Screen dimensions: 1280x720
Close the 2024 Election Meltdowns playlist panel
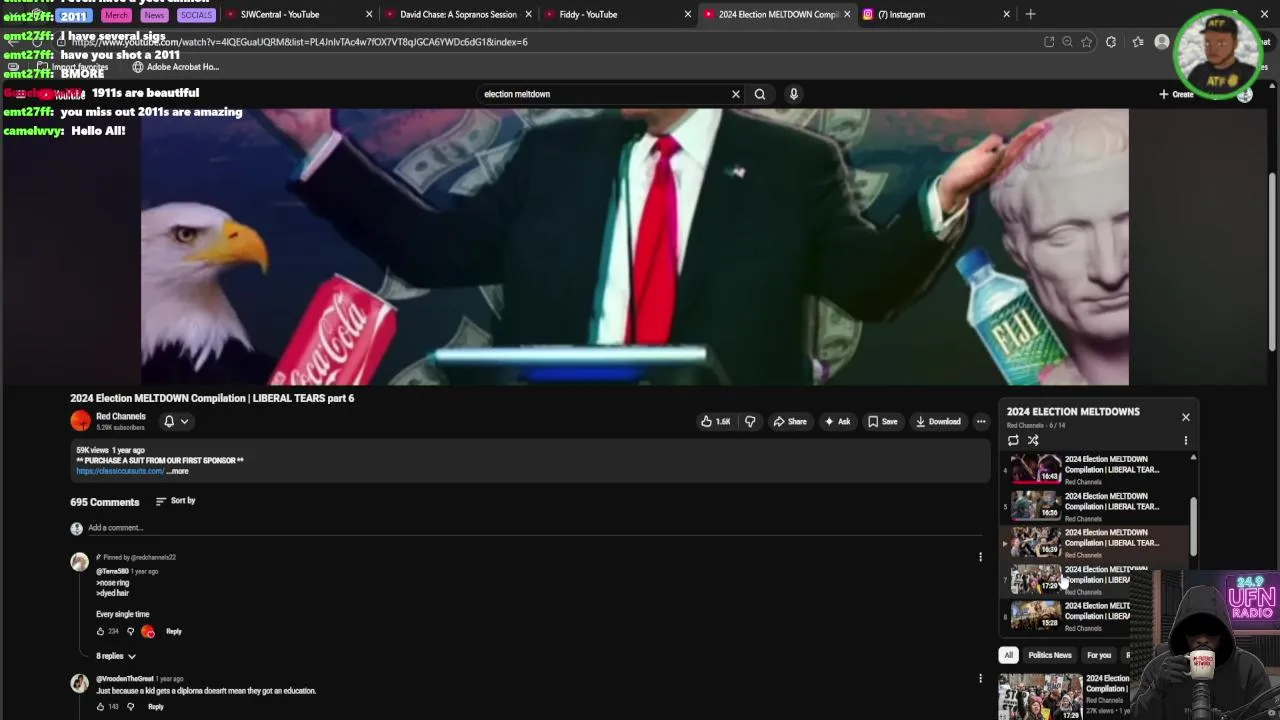point(1186,417)
